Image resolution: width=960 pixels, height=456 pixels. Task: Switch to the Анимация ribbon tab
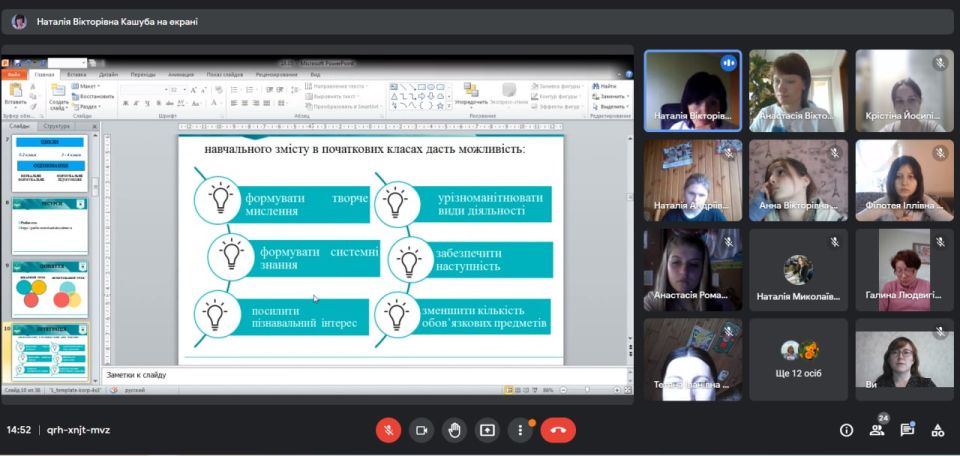point(181,75)
